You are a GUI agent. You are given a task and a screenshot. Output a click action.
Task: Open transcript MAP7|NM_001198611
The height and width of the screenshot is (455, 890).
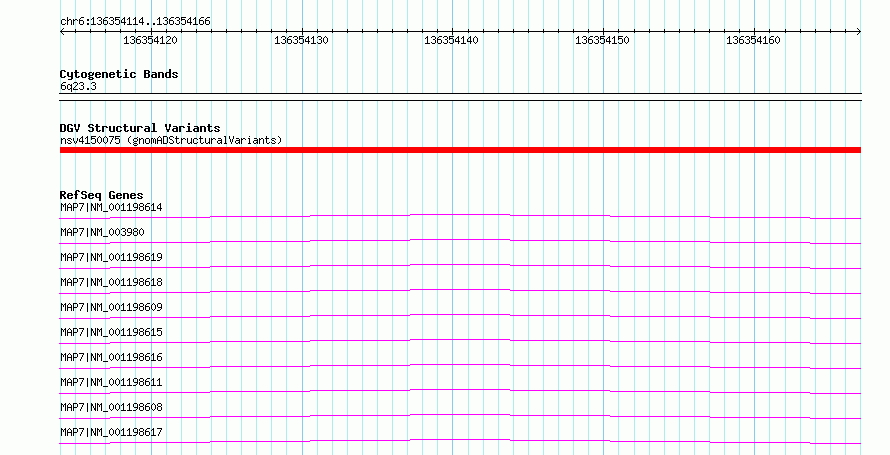point(111,382)
